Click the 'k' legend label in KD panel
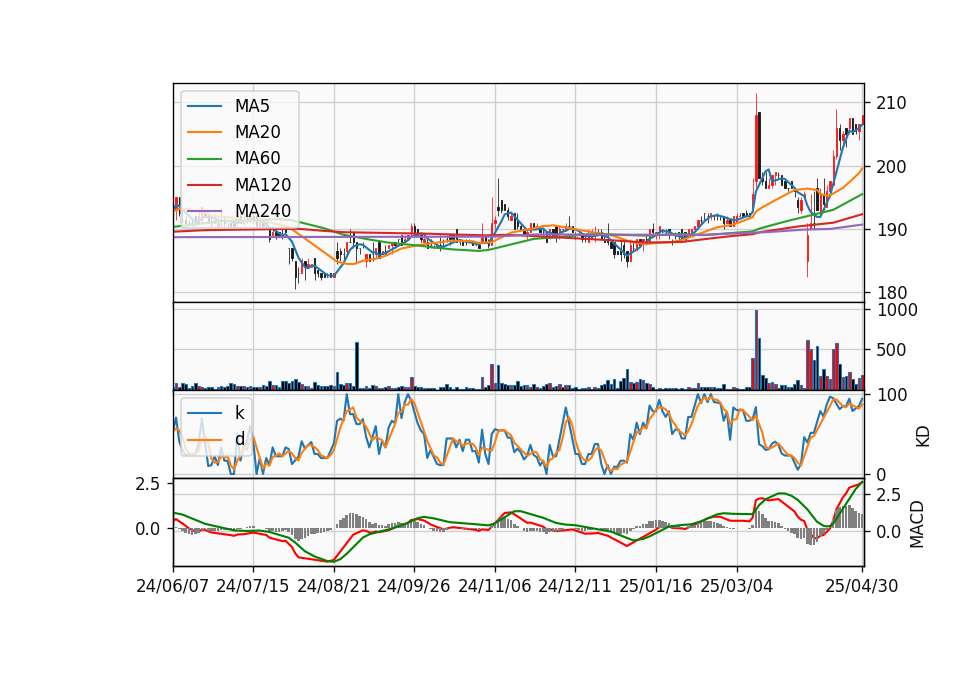The image size is (960, 690). 239,413
